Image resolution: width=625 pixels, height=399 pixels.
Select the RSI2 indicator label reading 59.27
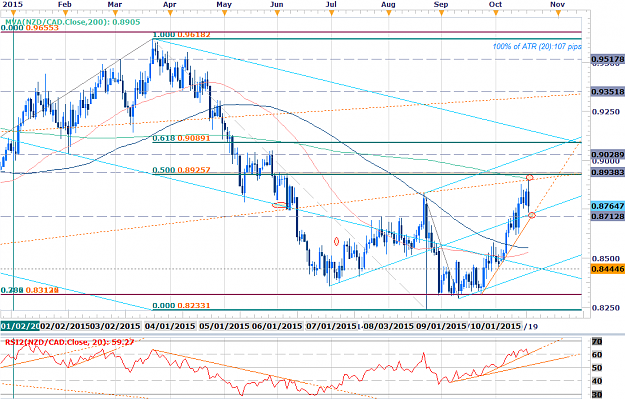coord(69,342)
